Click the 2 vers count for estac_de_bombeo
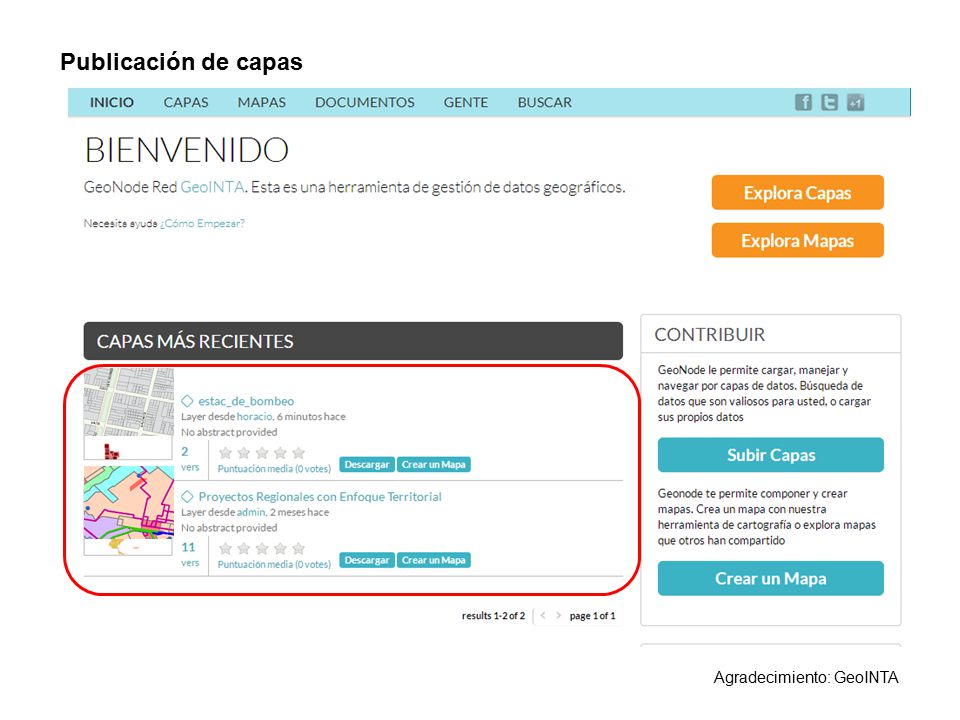The image size is (960, 720). pyautogui.click(x=190, y=458)
